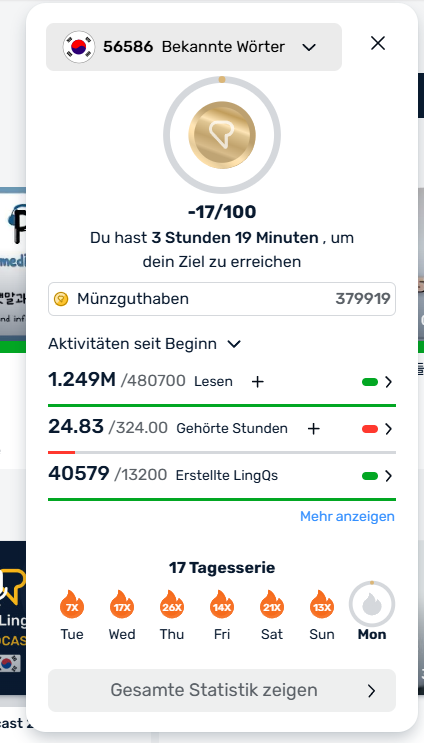Viewport: 424px width, 743px height.
Task: Click Gesamte Statistik zeigen button
Action: [222, 690]
